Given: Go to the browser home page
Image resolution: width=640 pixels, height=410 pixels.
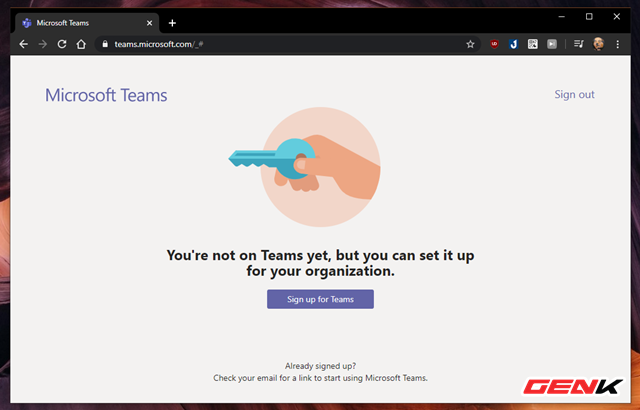Looking at the screenshot, I should pos(81,44).
